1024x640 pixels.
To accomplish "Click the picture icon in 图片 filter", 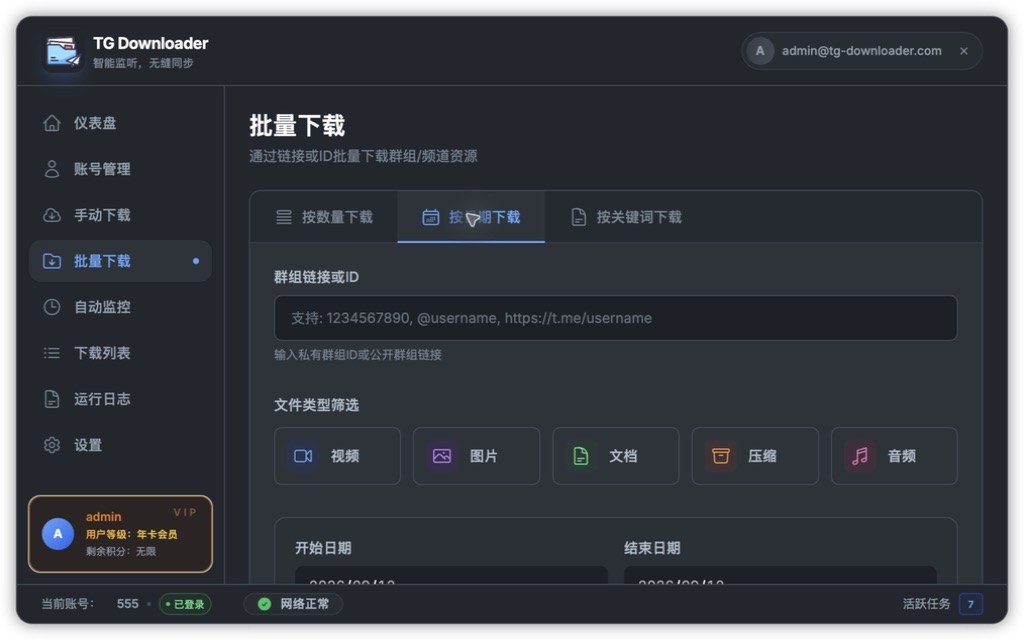I will (442, 456).
